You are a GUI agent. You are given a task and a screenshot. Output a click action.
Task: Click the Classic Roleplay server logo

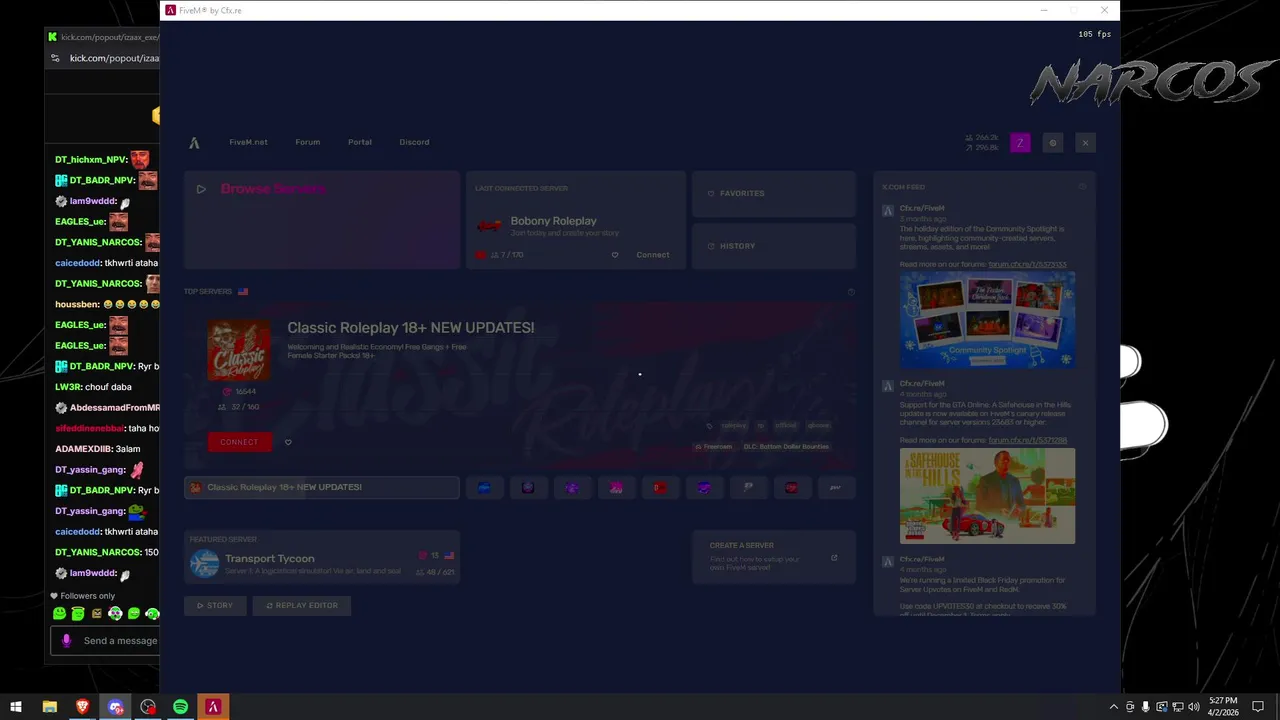[239, 350]
